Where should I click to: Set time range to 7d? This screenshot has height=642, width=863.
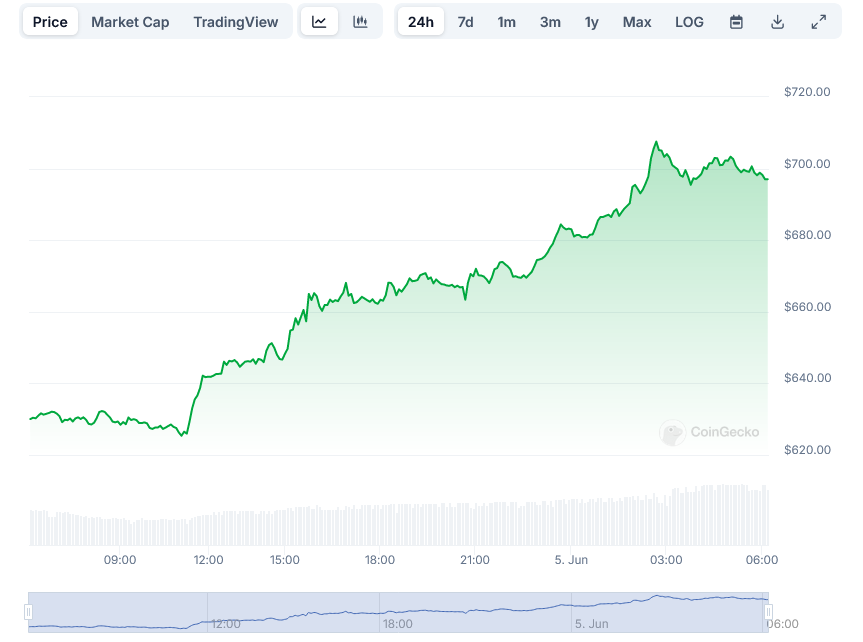(x=465, y=22)
